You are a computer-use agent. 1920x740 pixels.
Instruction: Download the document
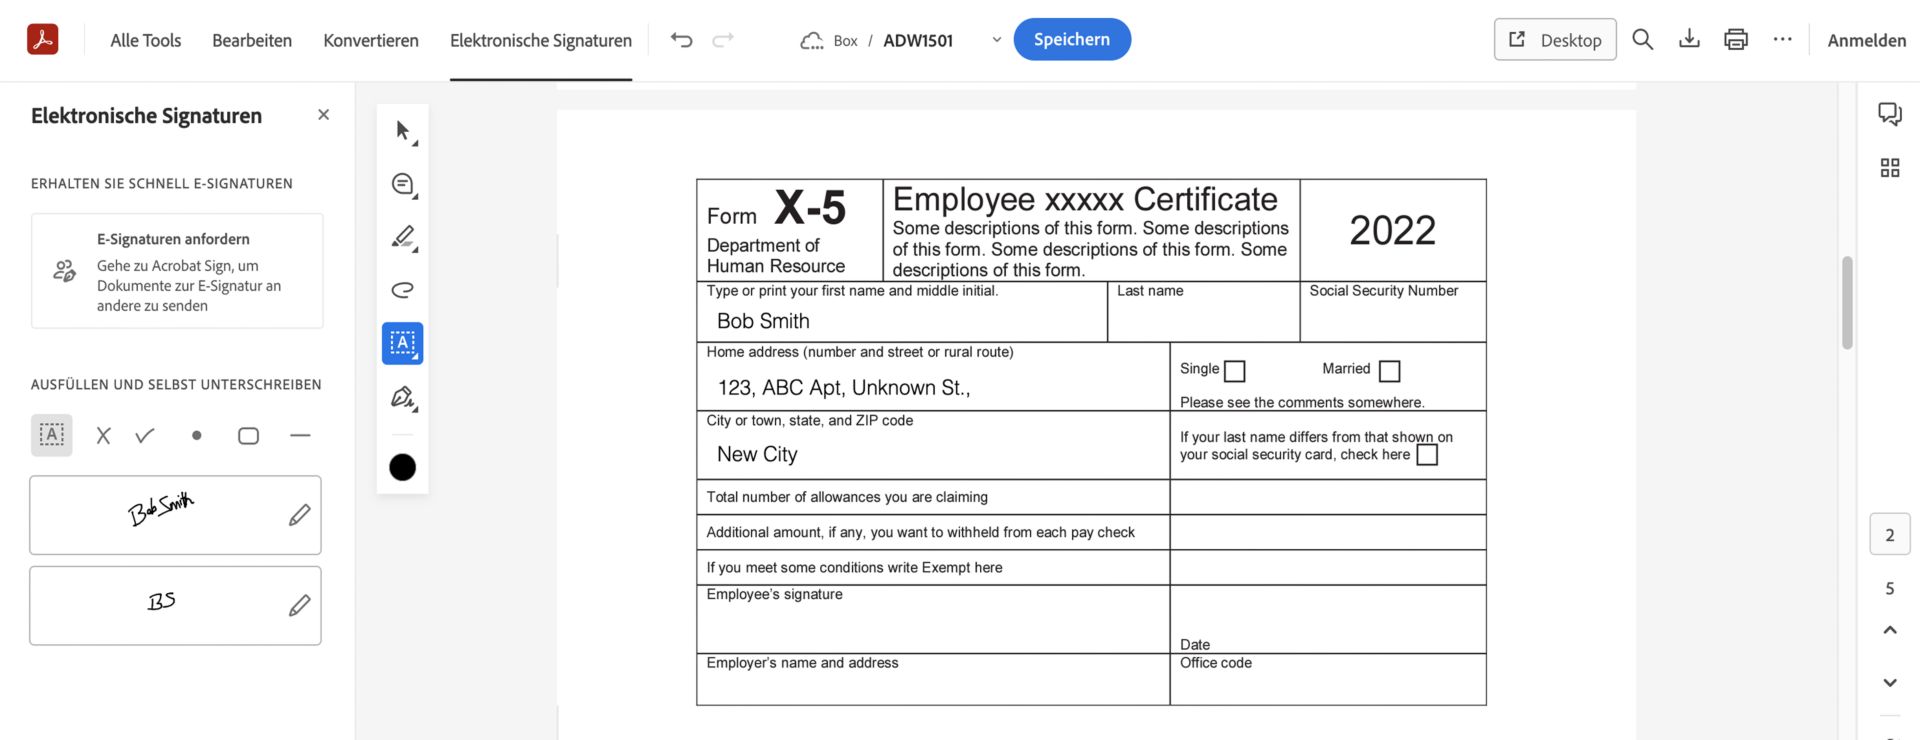[x=1689, y=39]
